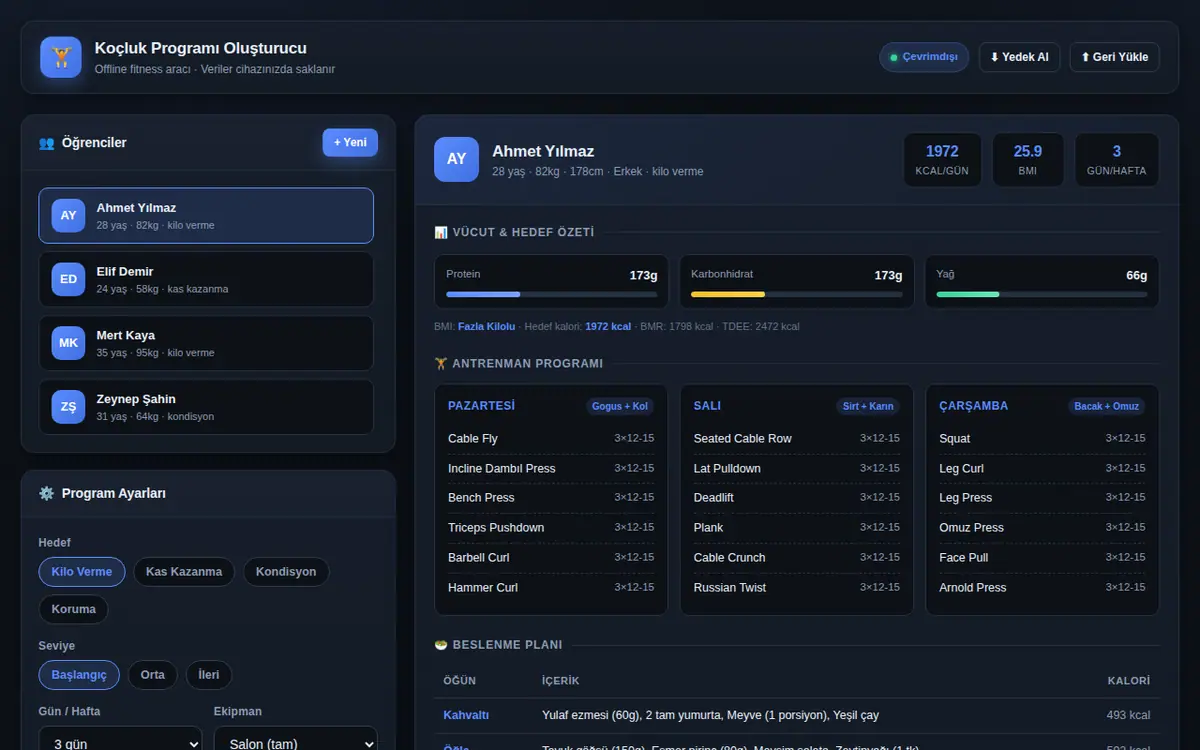Image resolution: width=1200 pixels, height=750 pixels.
Task: Click the weightlifter app logo icon
Action: tap(61, 57)
